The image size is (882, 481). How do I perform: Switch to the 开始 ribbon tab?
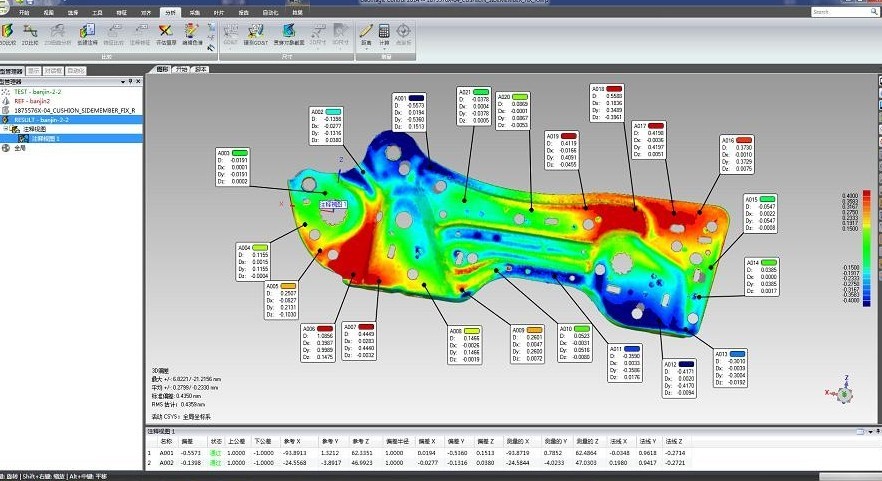[24, 12]
